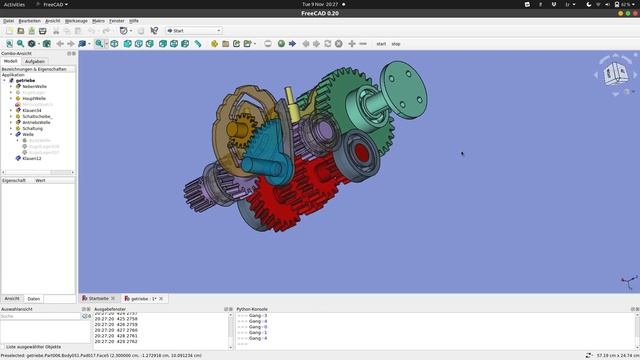
Task: Switch to the Aufgaben tab
Action: pos(35,61)
